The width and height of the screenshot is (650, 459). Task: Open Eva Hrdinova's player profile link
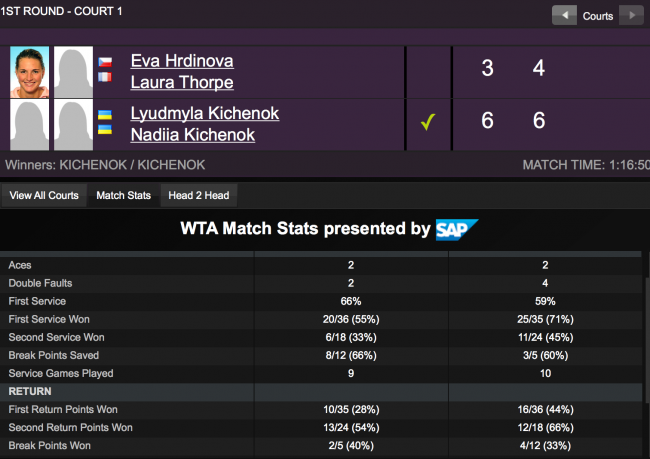[181, 61]
